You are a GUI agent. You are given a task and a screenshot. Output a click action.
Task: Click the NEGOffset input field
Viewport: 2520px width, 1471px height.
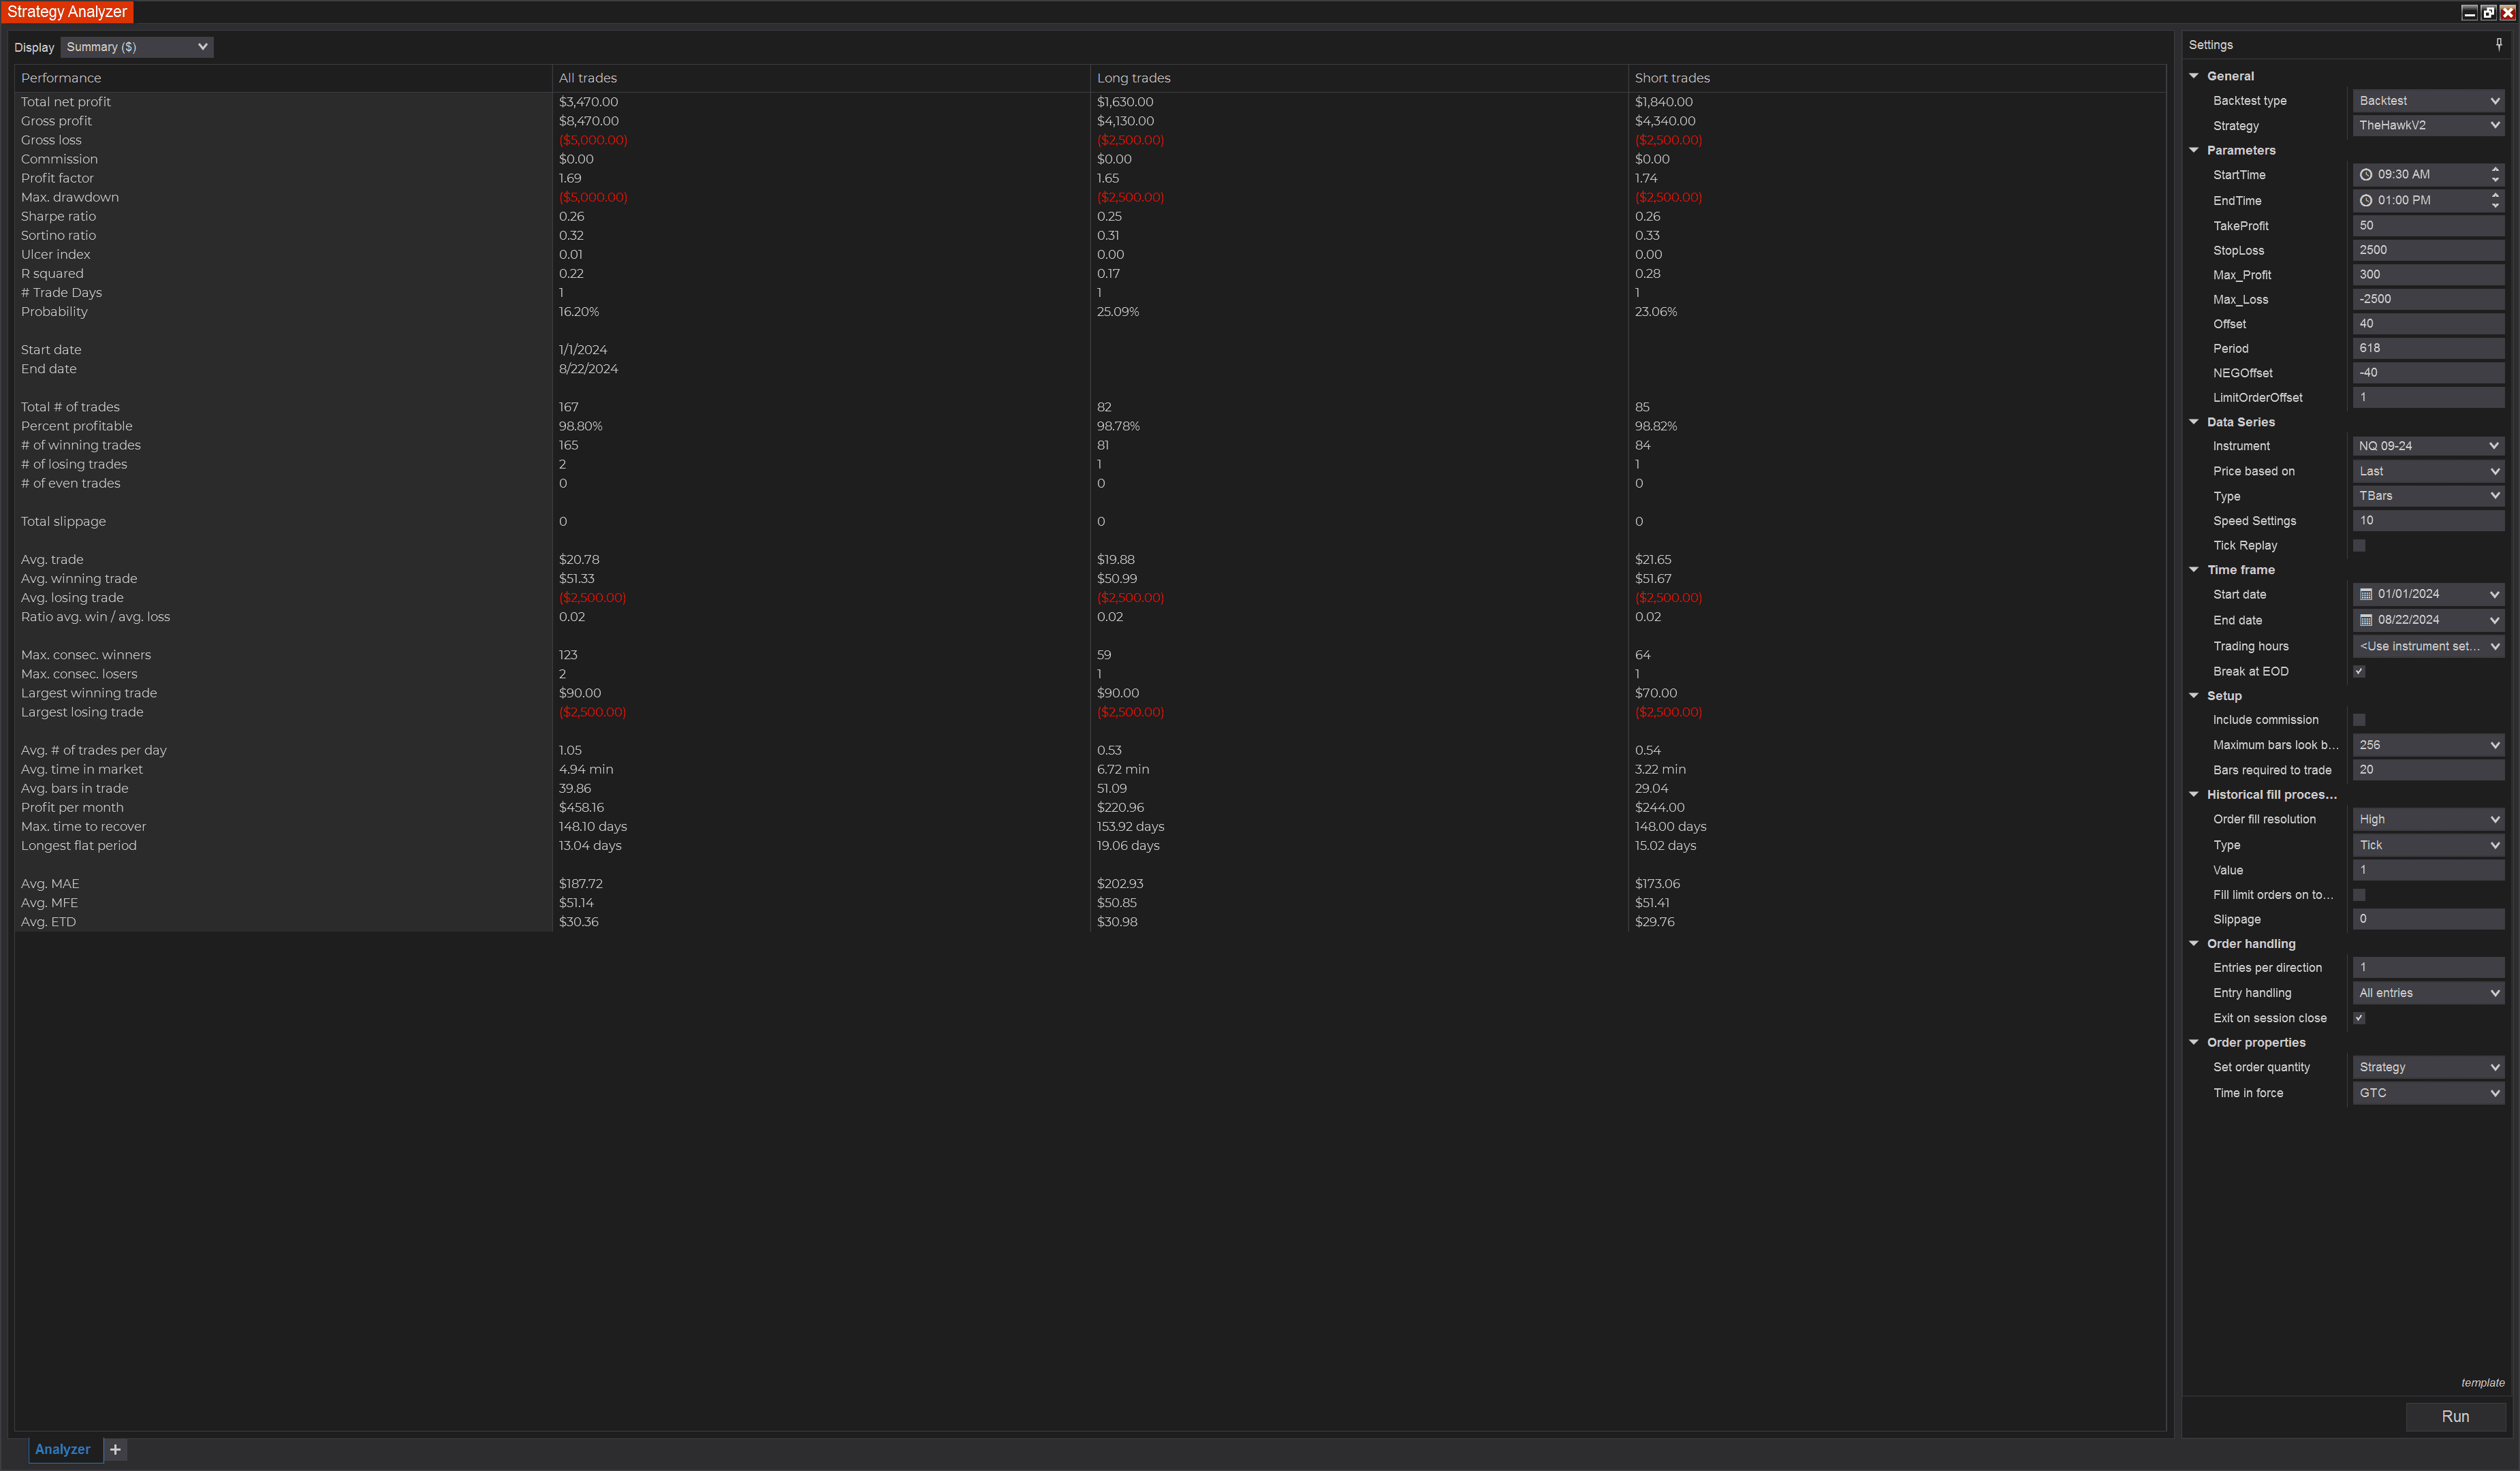tap(2428, 373)
